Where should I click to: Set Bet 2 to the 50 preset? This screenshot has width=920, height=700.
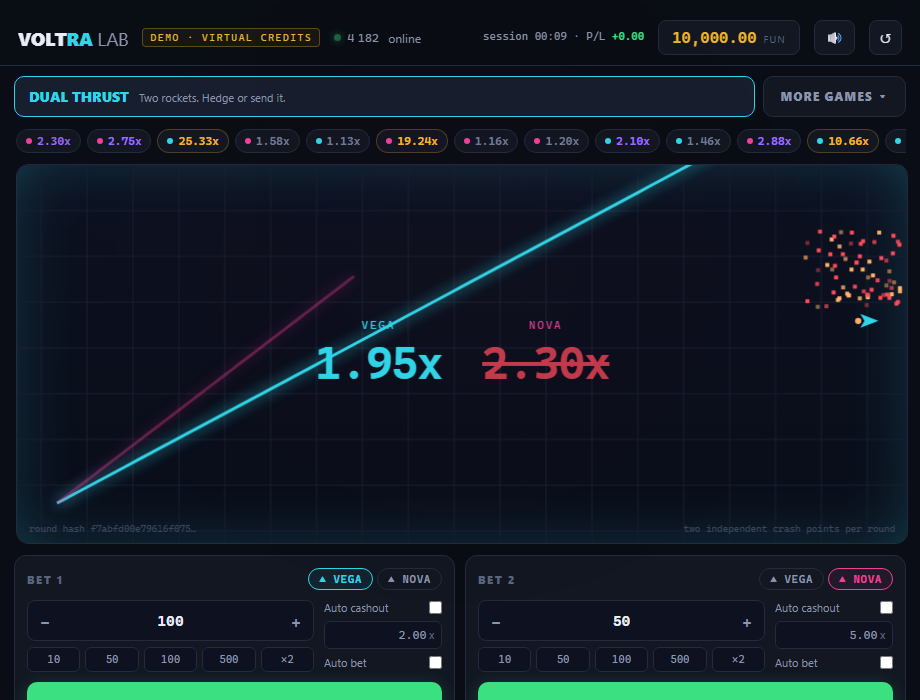point(563,660)
